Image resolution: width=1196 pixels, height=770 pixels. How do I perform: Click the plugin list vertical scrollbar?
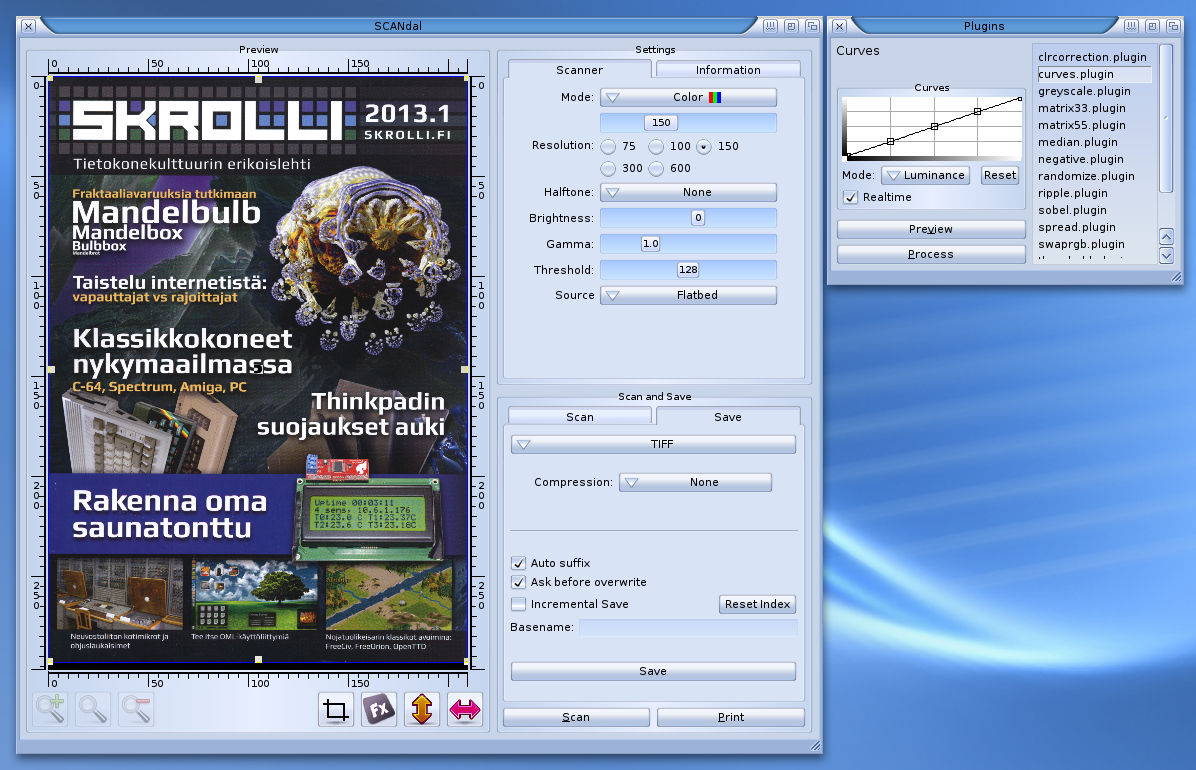tap(1166, 119)
